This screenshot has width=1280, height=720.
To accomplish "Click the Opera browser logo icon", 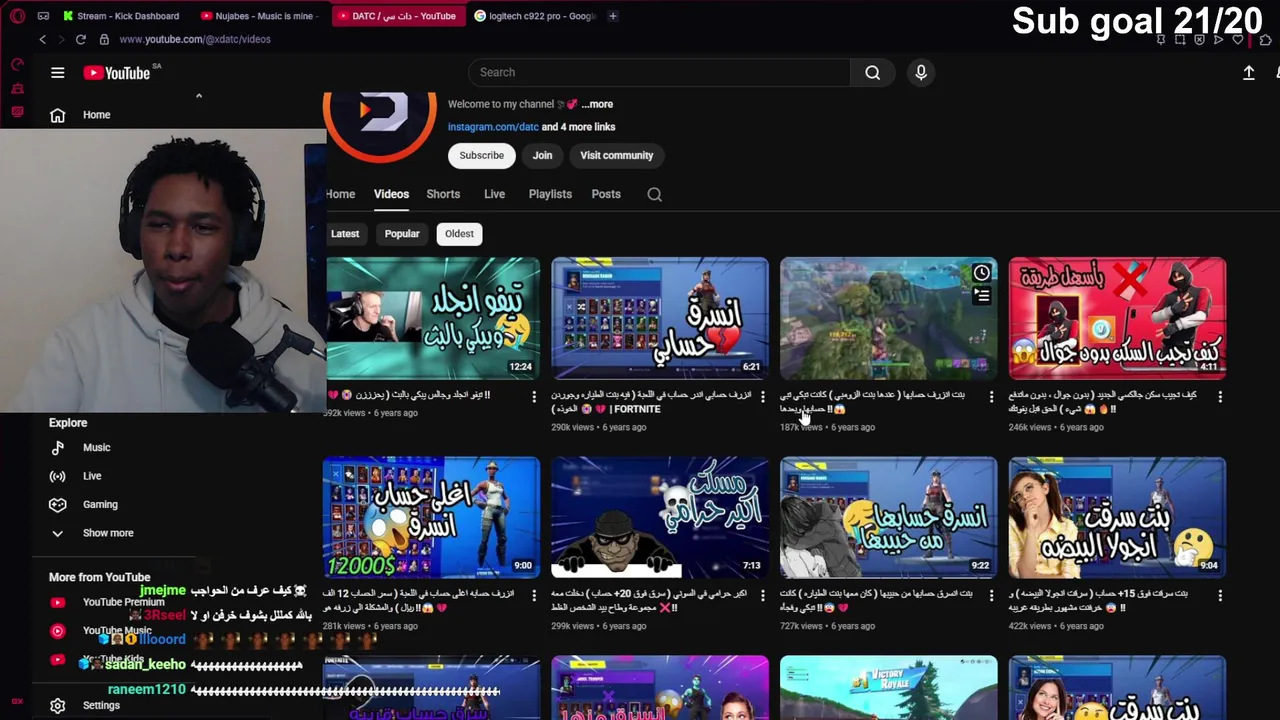I will click(17, 16).
